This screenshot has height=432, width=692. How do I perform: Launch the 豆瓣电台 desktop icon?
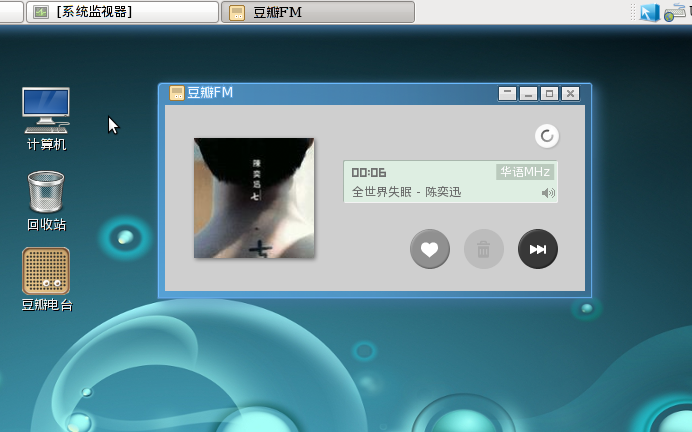coord(46,279)
